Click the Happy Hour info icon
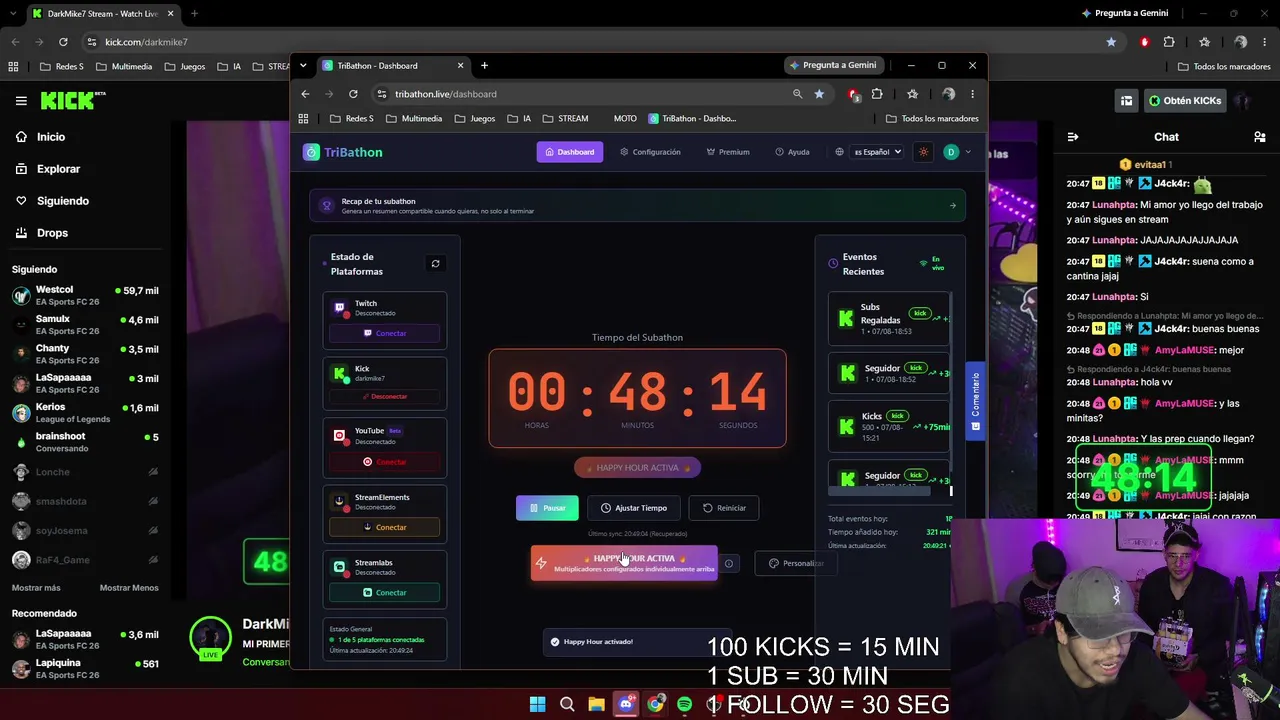This screenshot has width=1280, height=720. [729, 564]
